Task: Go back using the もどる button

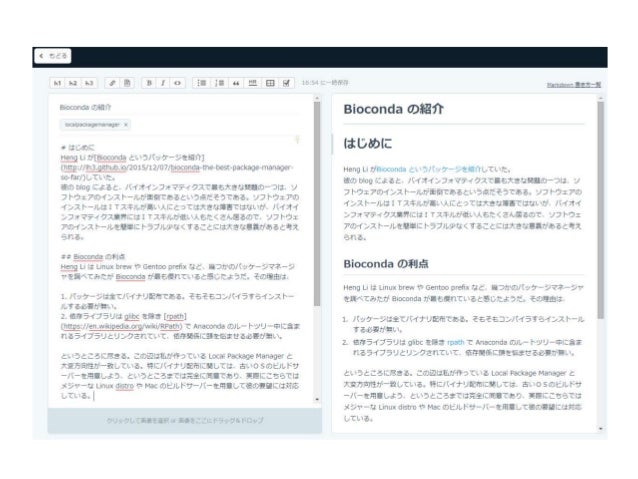Action: (x=53, y=56)
